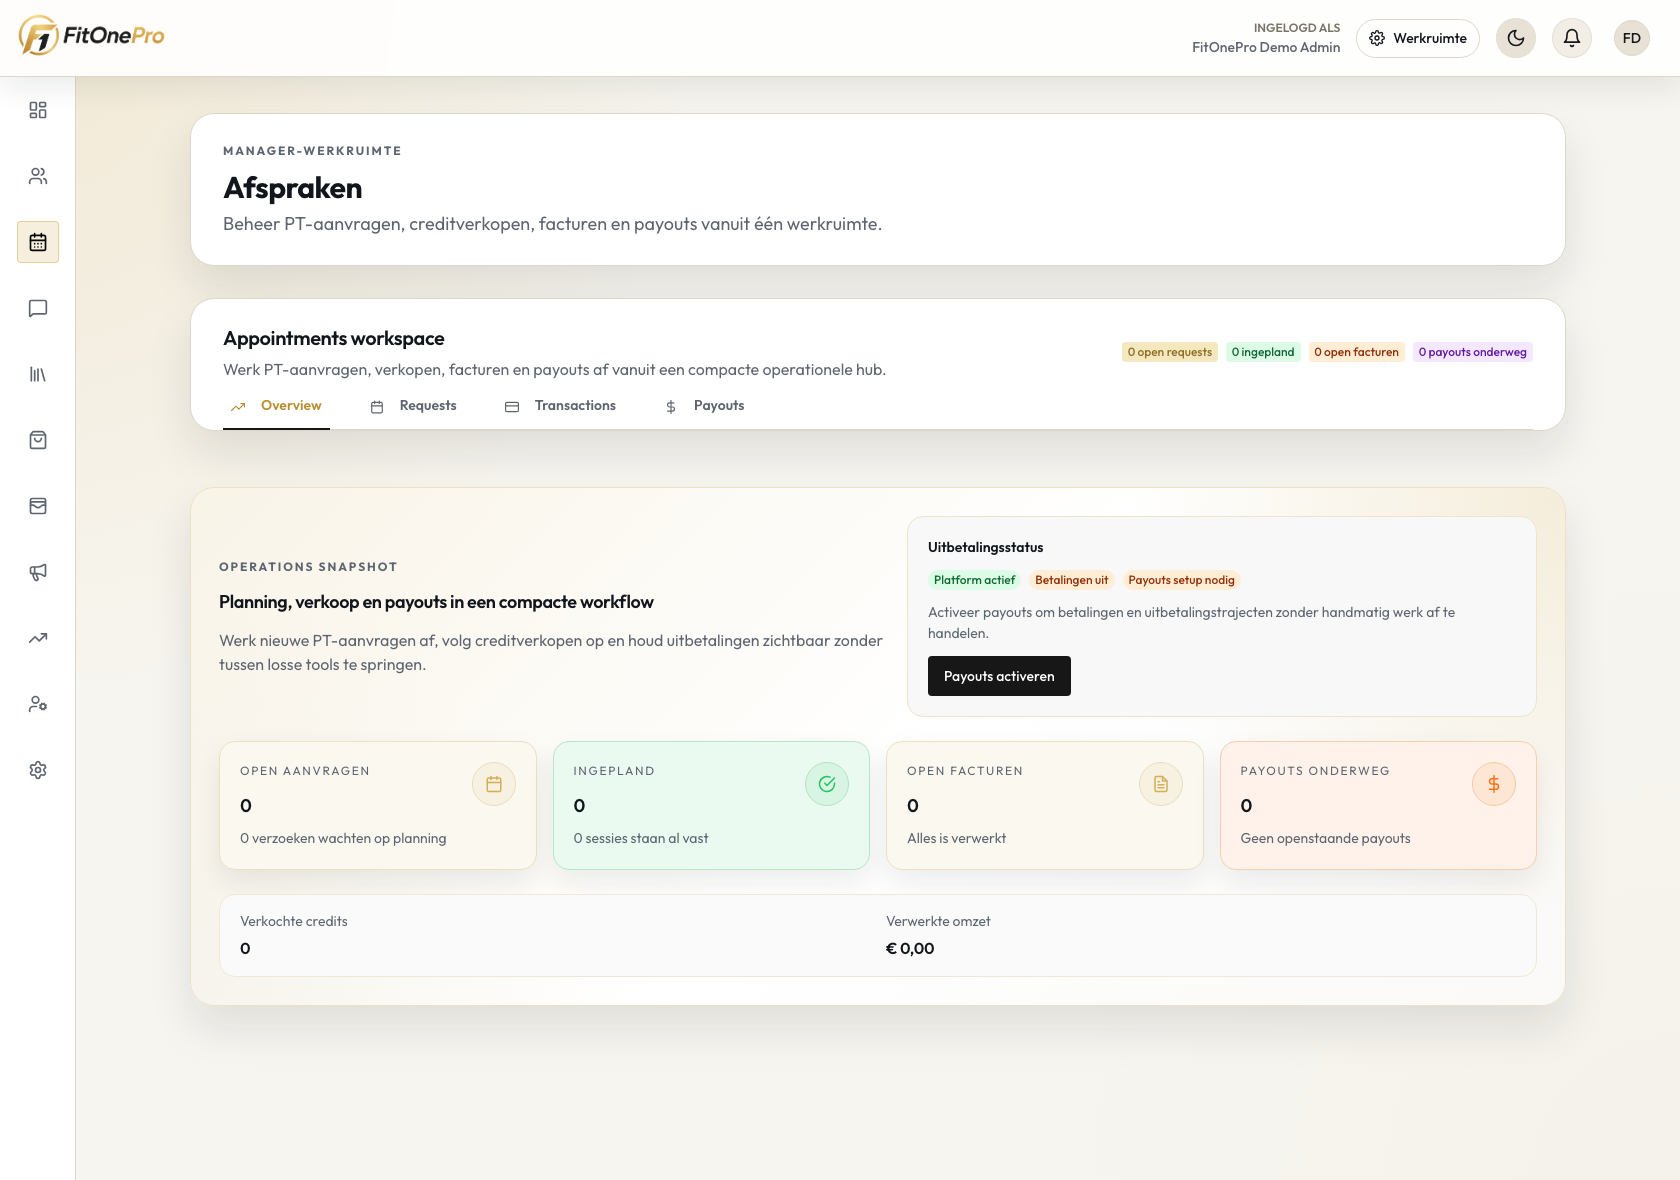Click the Payouts activeren button
The height and width of the screenshot is (1180, 1680).
[999, 676]
